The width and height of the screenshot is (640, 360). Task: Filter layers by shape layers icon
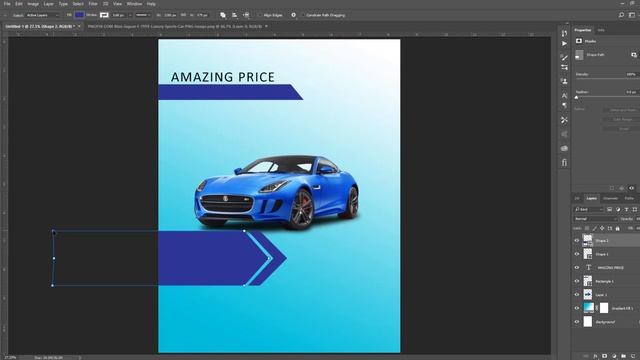coord(635,209)
